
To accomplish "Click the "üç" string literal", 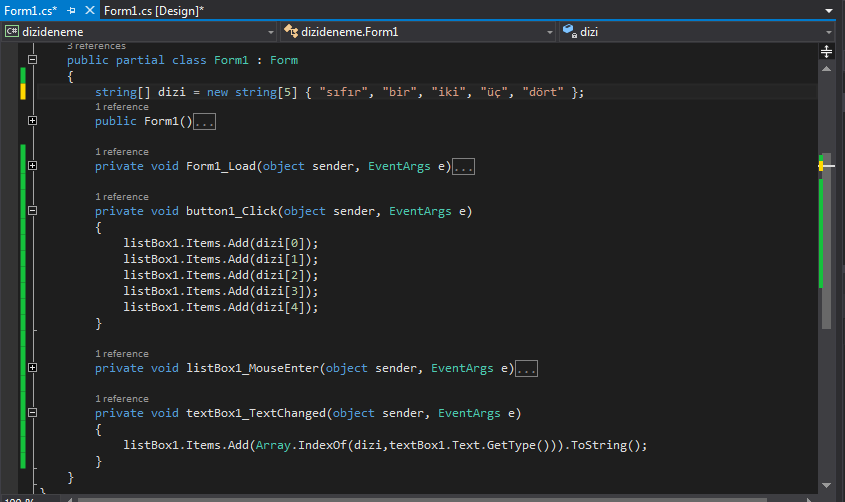I will point(494,92).
